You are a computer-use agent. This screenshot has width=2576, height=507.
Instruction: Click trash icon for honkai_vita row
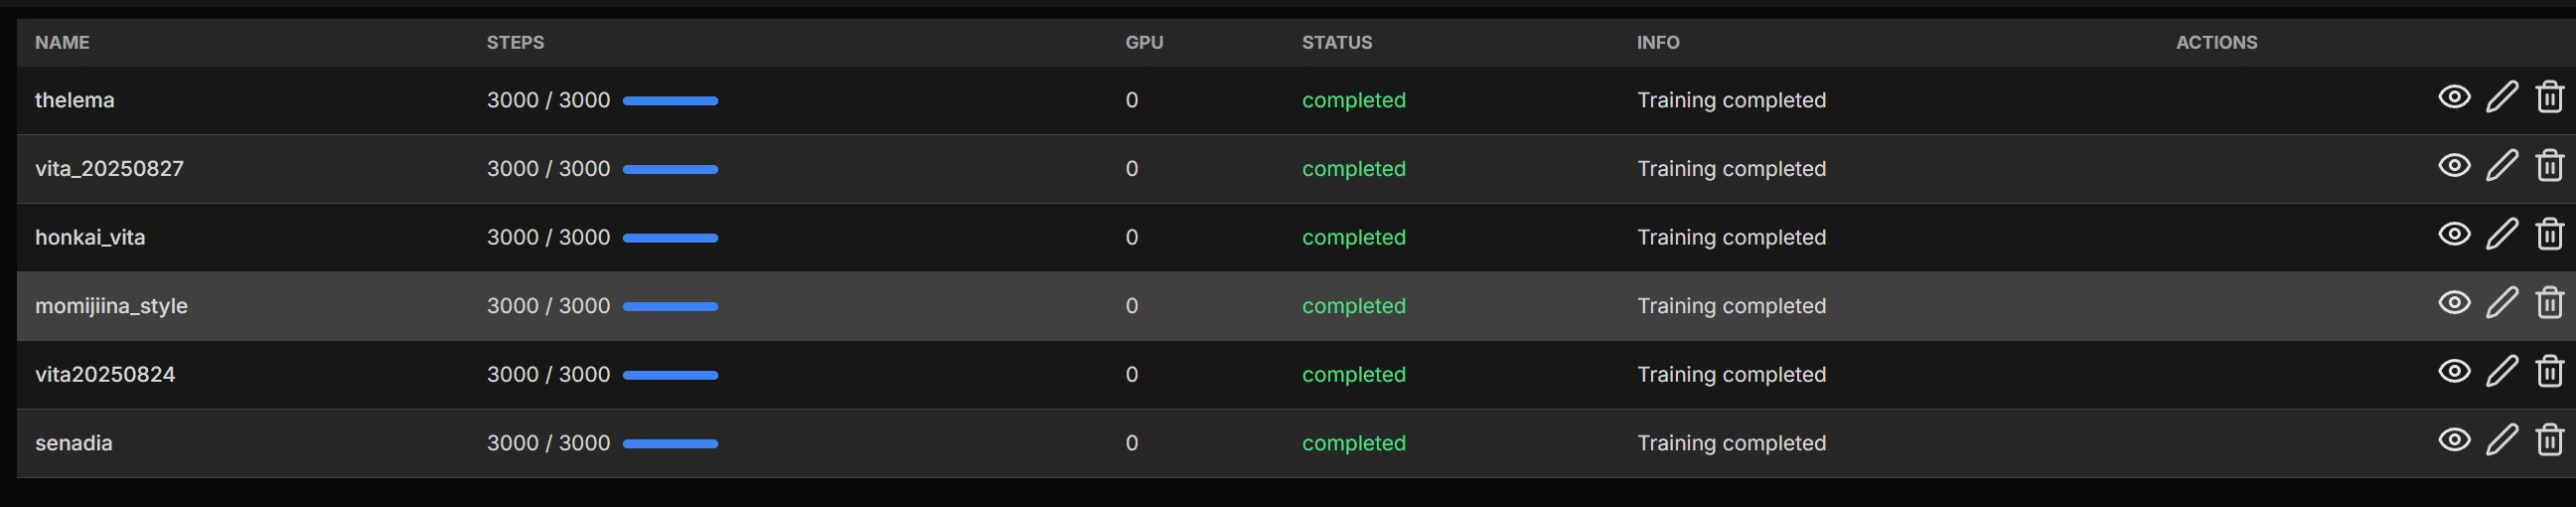(x=2549, y=235)
